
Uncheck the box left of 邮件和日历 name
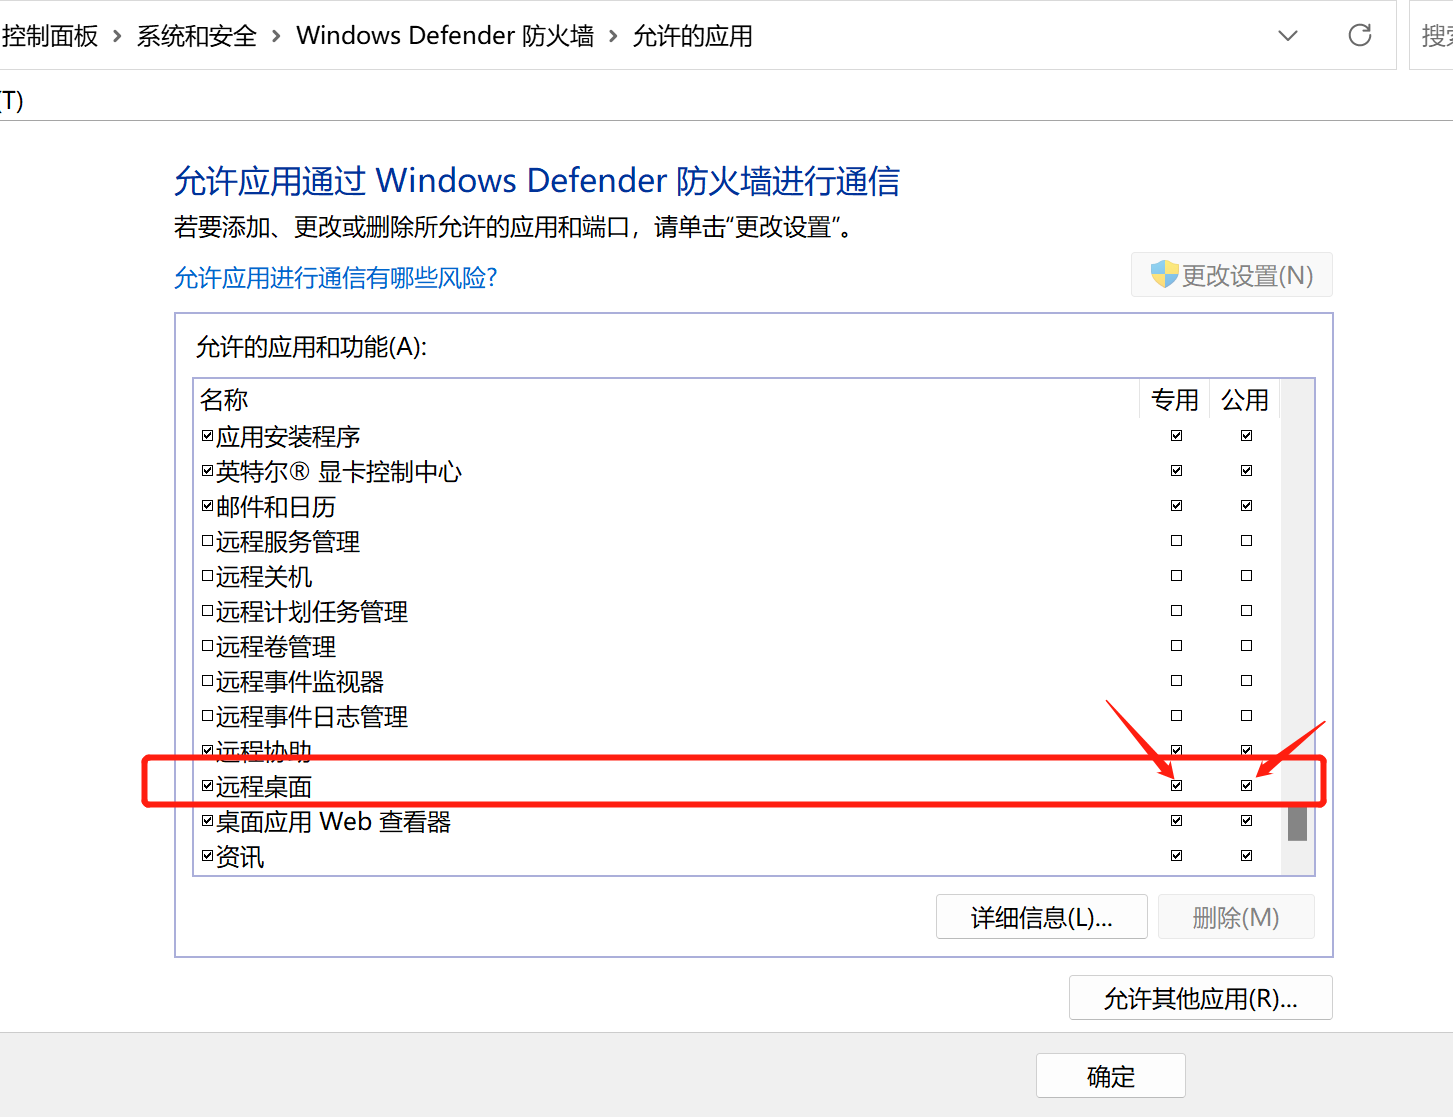point(207,506)
